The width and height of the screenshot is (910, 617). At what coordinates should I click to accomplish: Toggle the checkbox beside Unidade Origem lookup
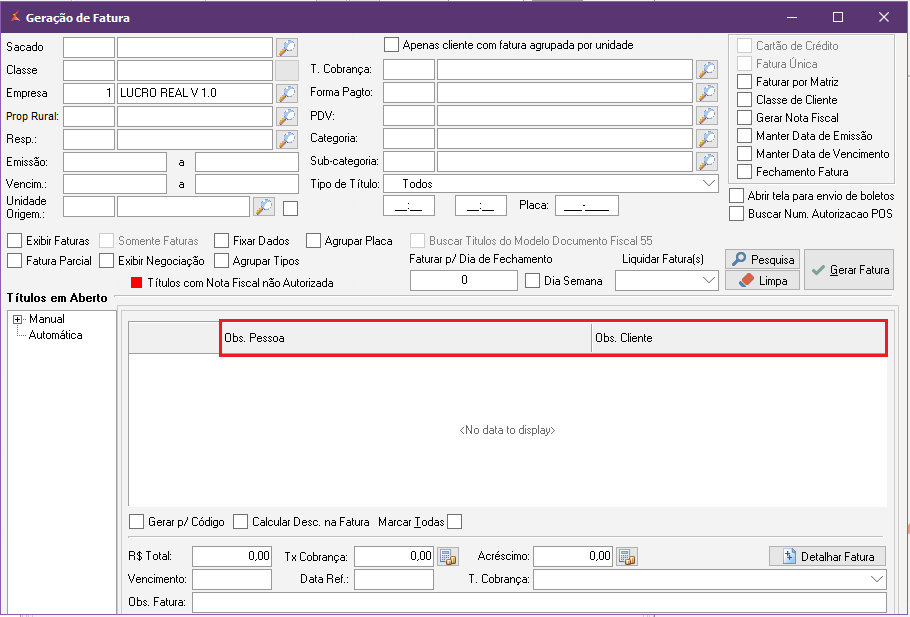tap(290, 208)
